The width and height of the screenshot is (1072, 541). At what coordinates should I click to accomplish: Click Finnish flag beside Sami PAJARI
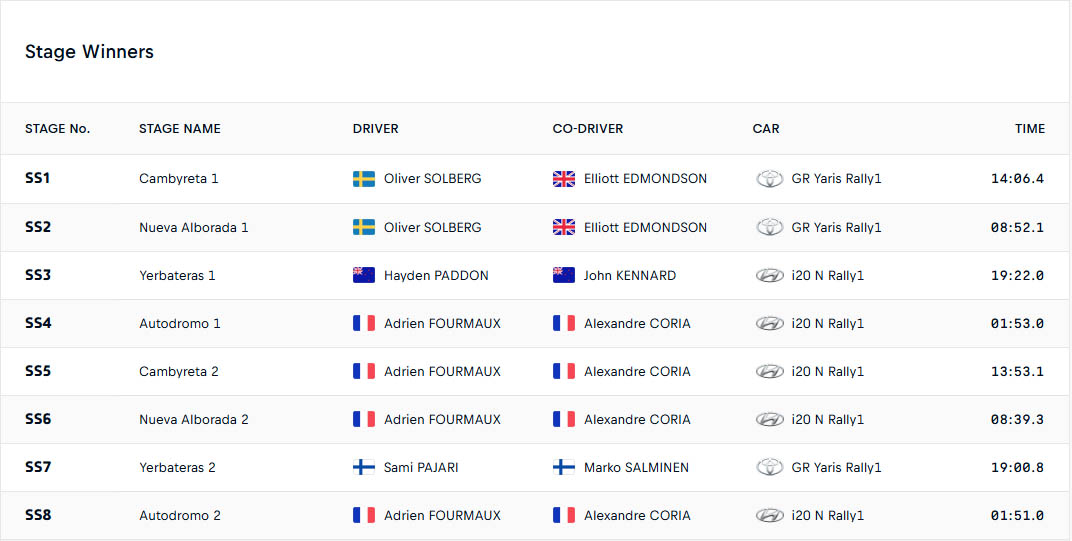pos(364,467)
